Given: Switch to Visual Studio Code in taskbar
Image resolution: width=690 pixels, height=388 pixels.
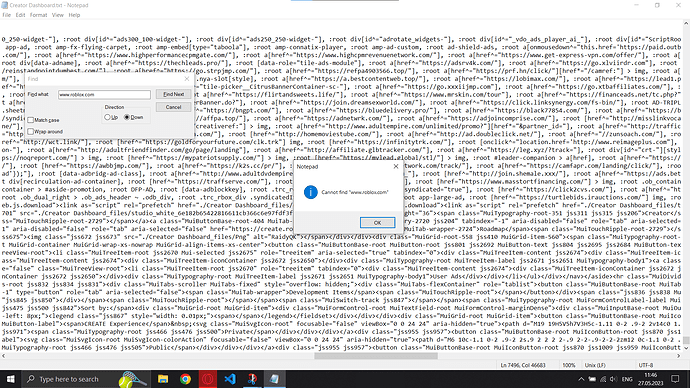Looking at the screenshot, I should coord(230,379).
